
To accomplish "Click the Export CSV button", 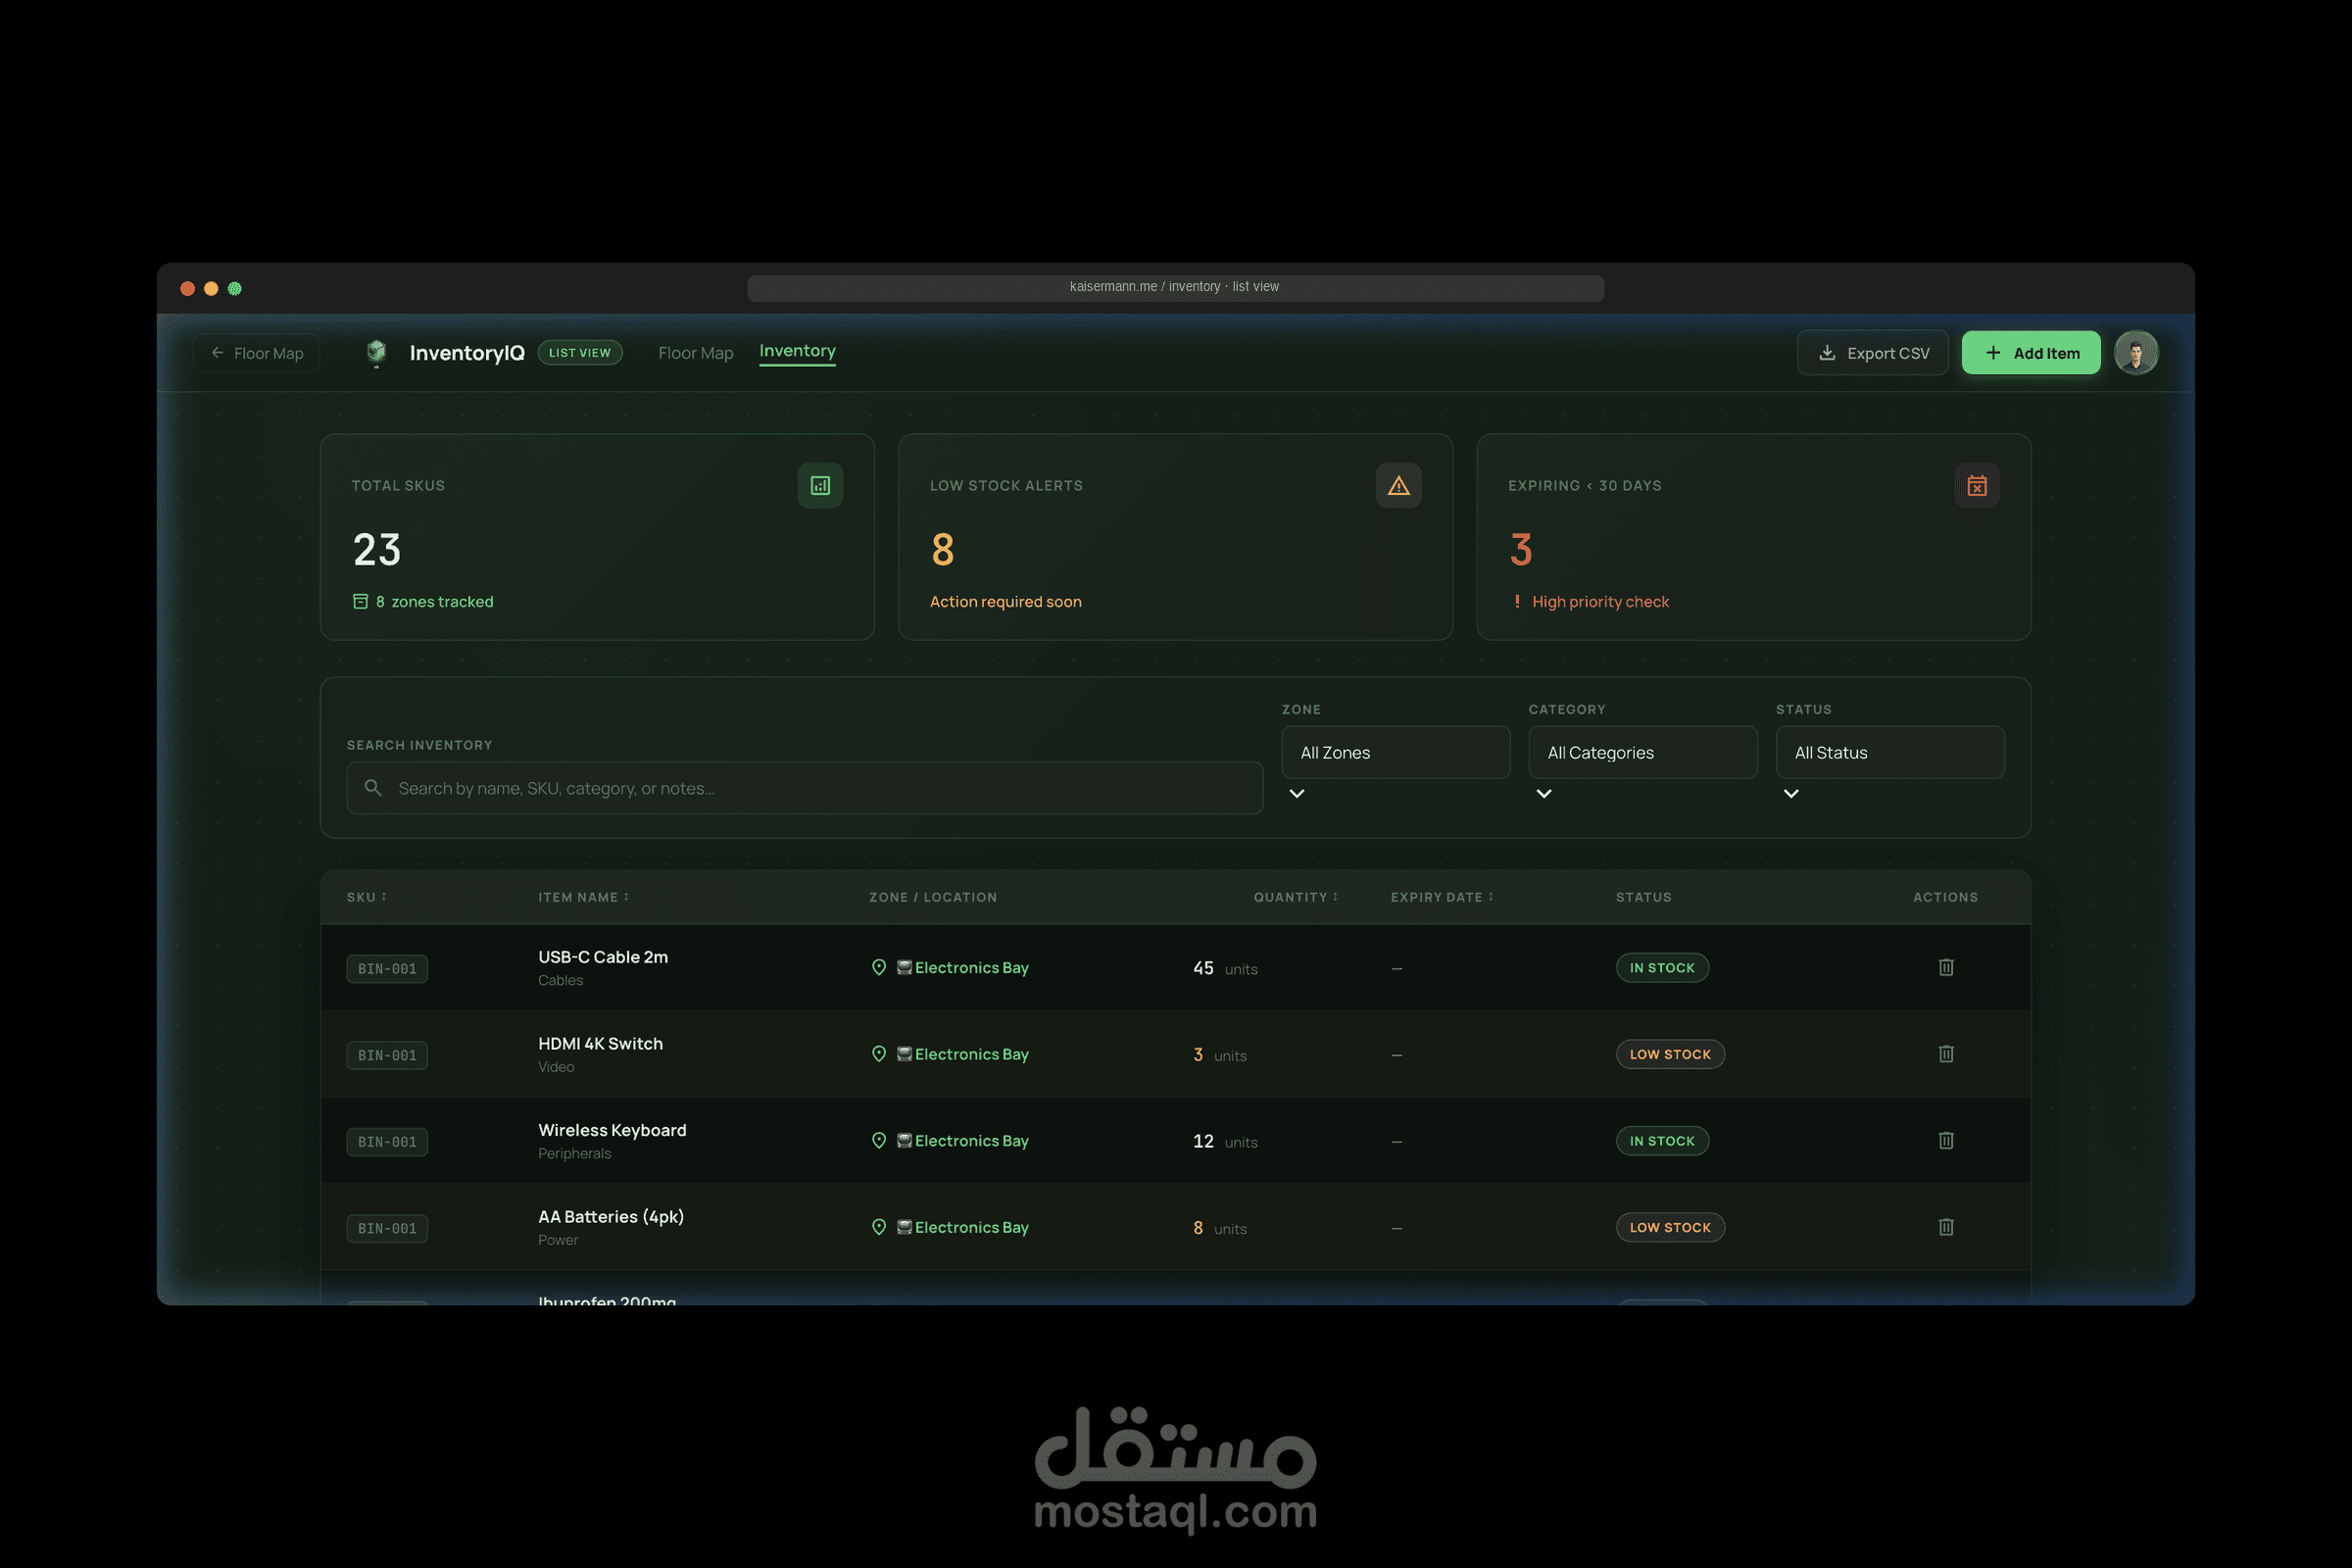I will [x=1872, y=353].
